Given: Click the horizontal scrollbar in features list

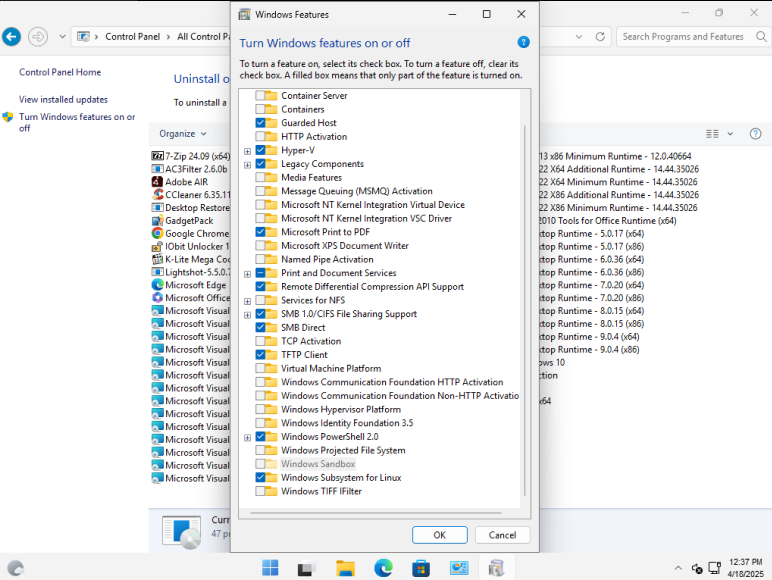Looking at the screenshot, I should point(376,513).
